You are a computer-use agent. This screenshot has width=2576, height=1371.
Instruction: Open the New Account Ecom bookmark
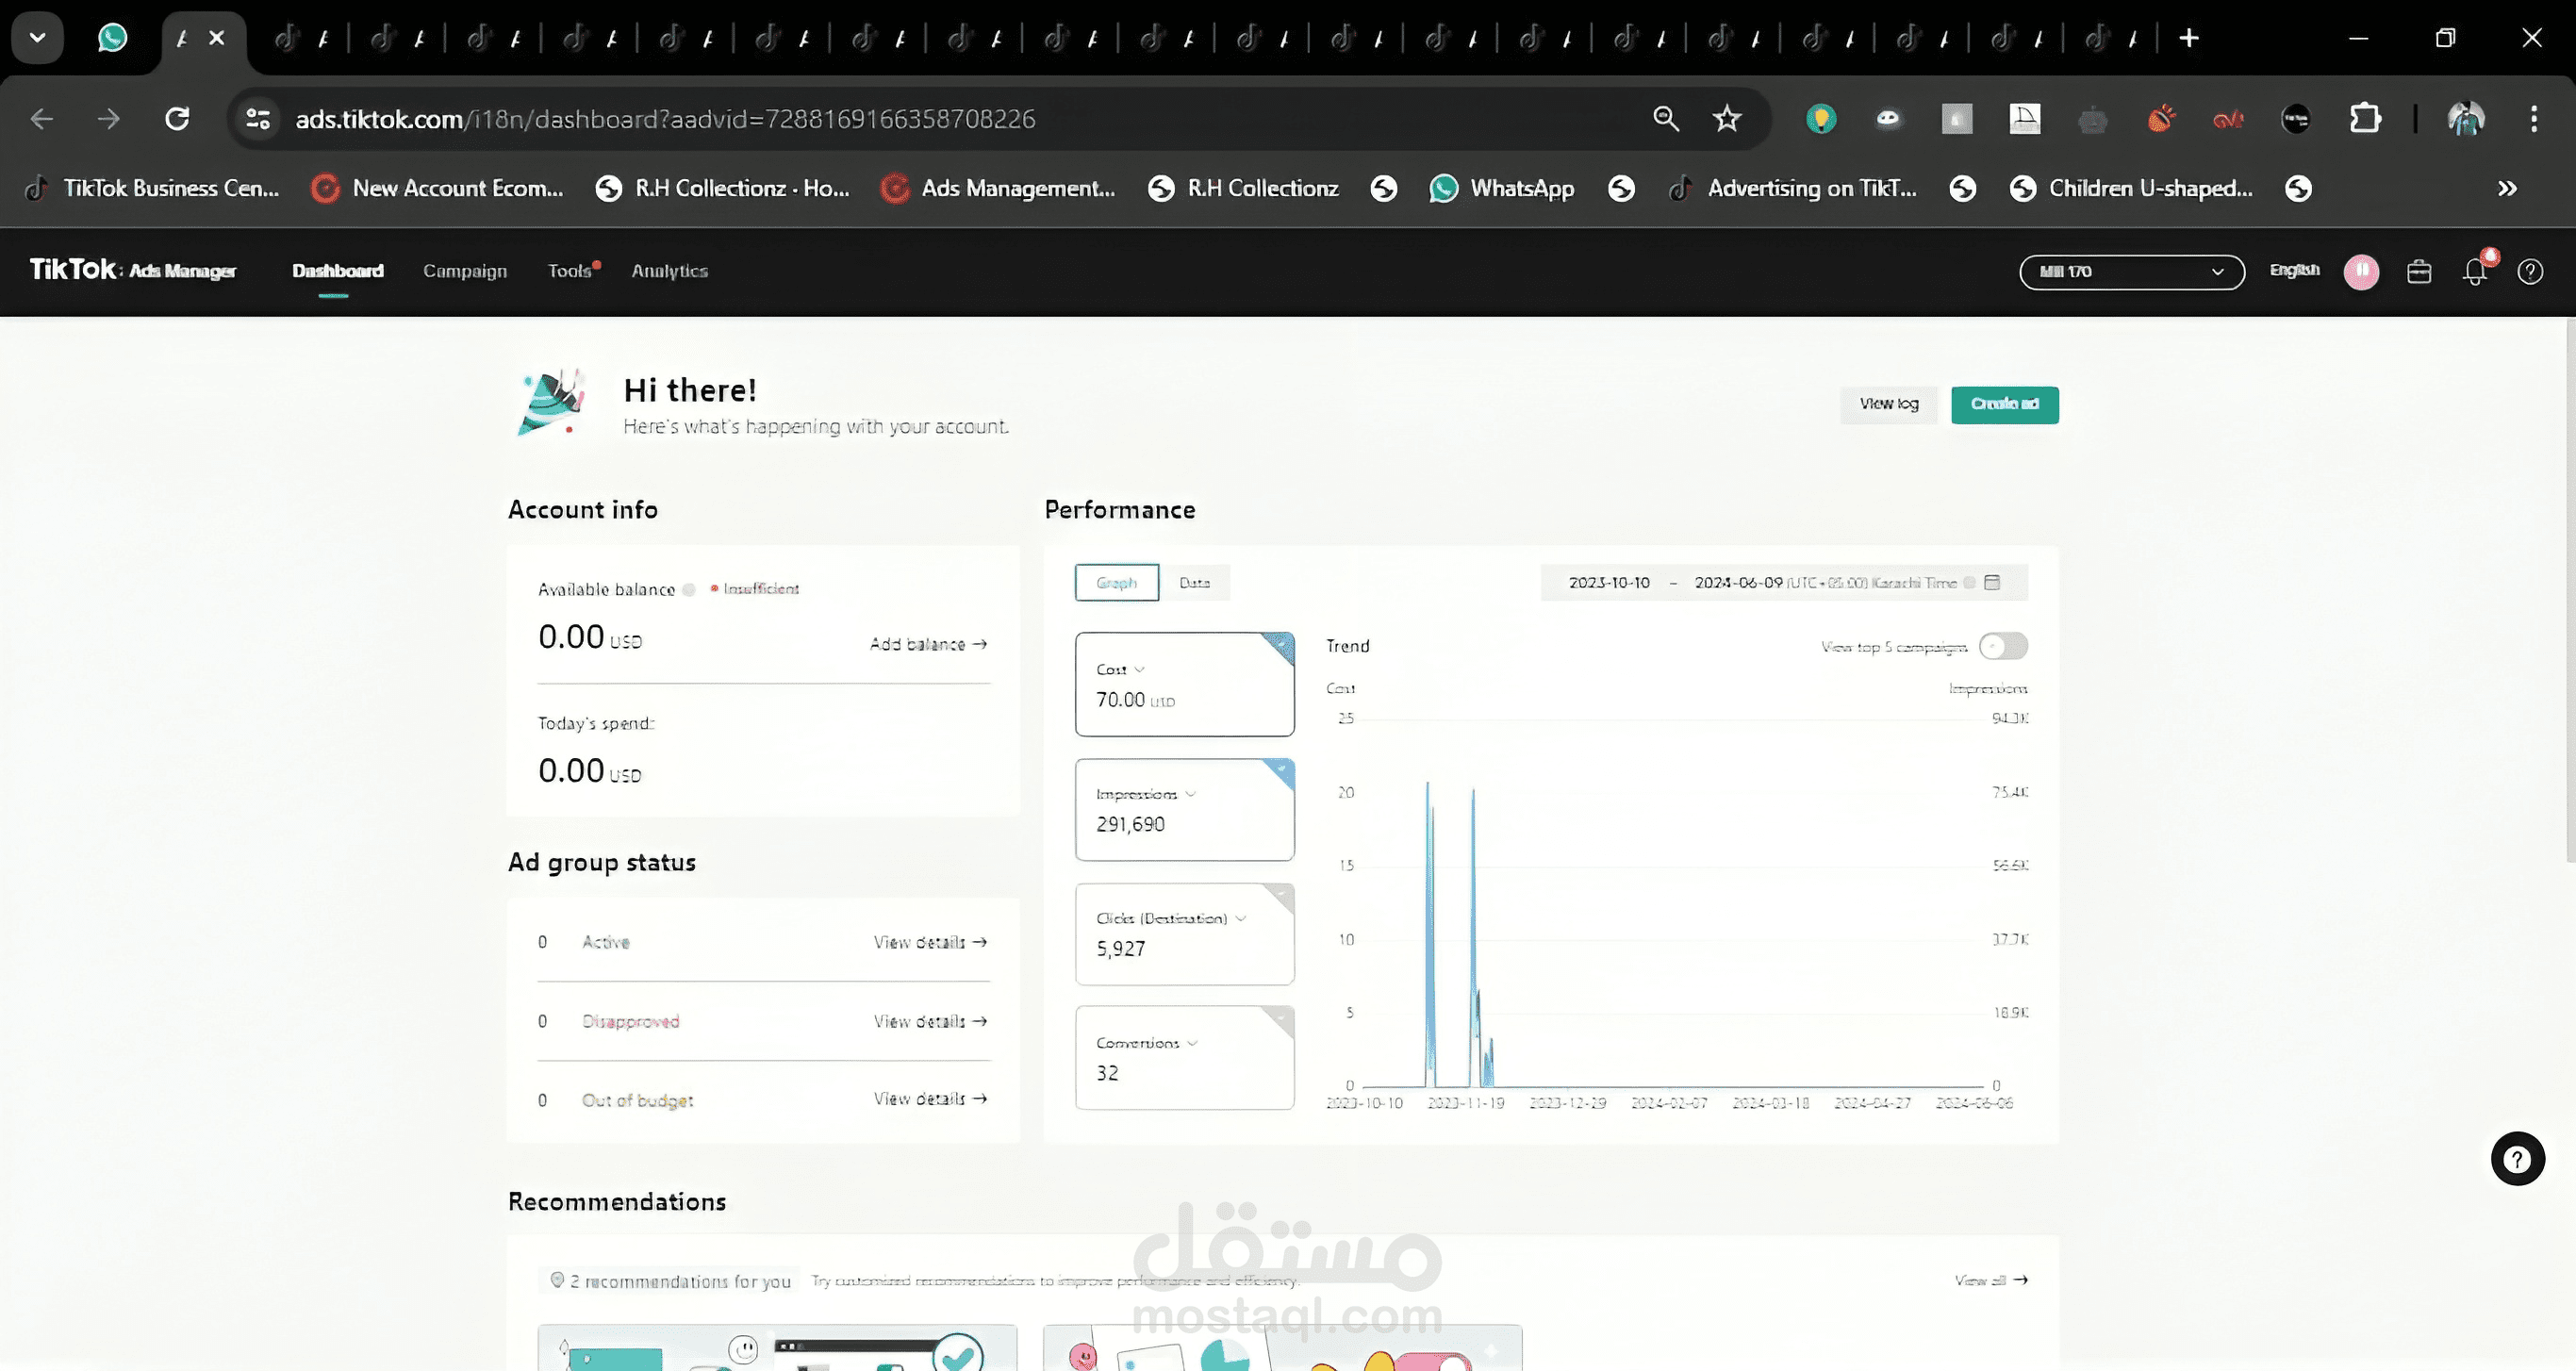click(438, 188)
